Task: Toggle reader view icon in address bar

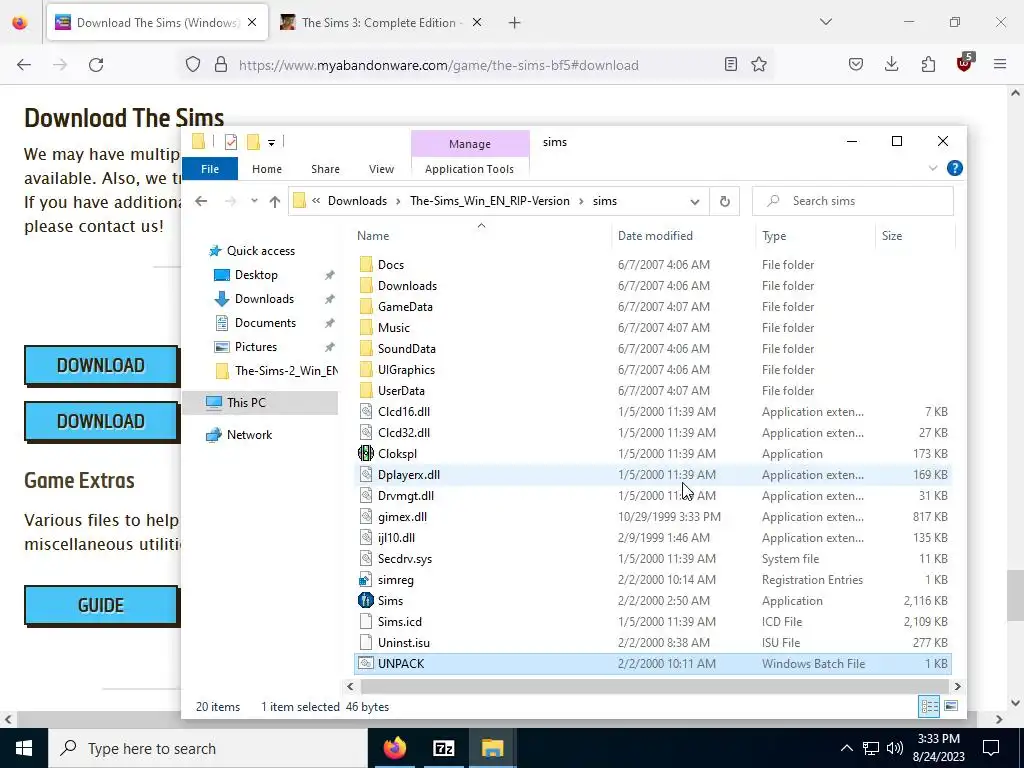Action: coord(731,65)
